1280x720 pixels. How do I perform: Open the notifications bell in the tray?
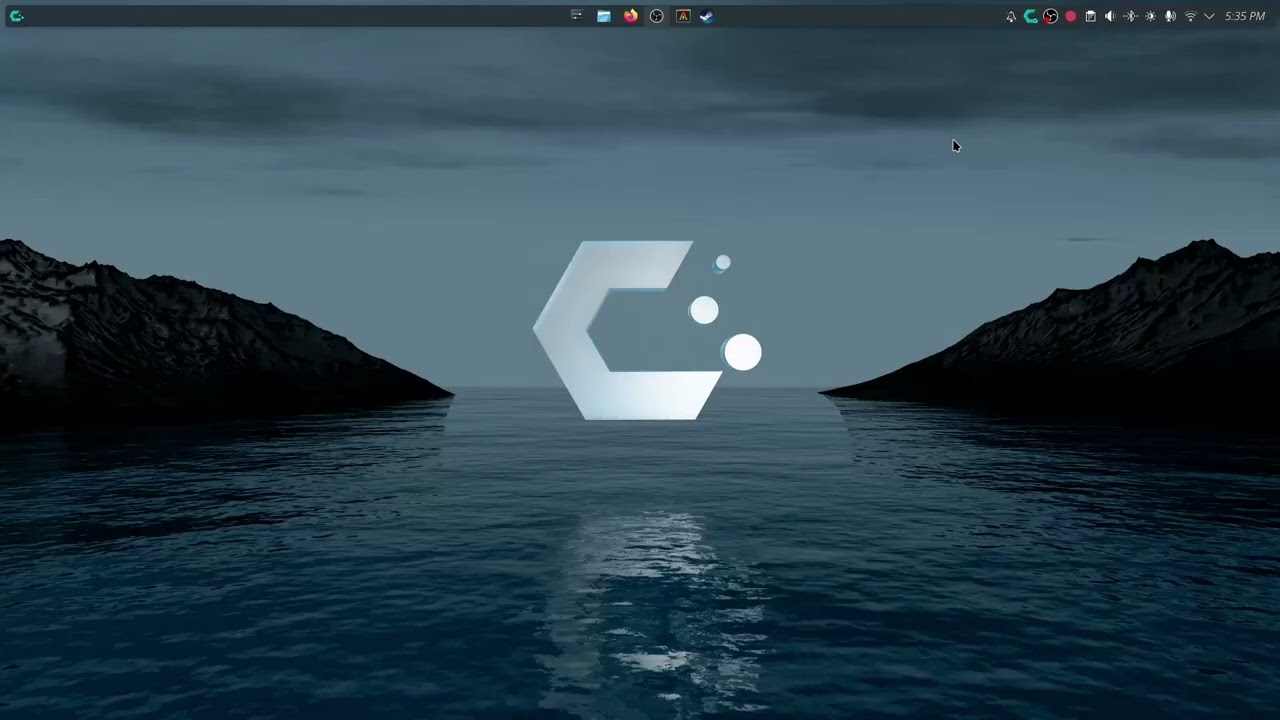pos(1011,16)
